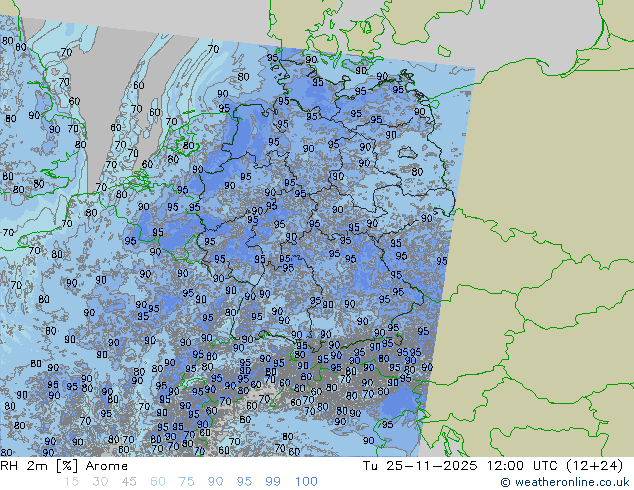Click the '12:00 UTC' time label
The width and height of the screenshot is (634, 490).
click(x=524, y=466)
